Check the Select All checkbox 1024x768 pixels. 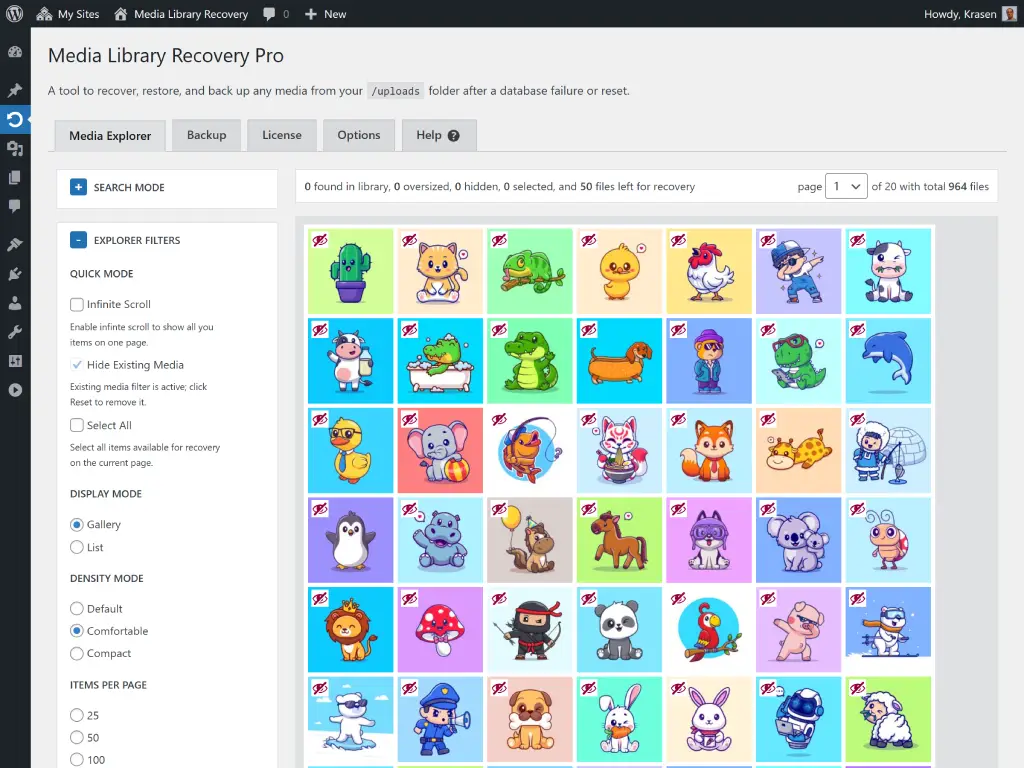point(77,425)
